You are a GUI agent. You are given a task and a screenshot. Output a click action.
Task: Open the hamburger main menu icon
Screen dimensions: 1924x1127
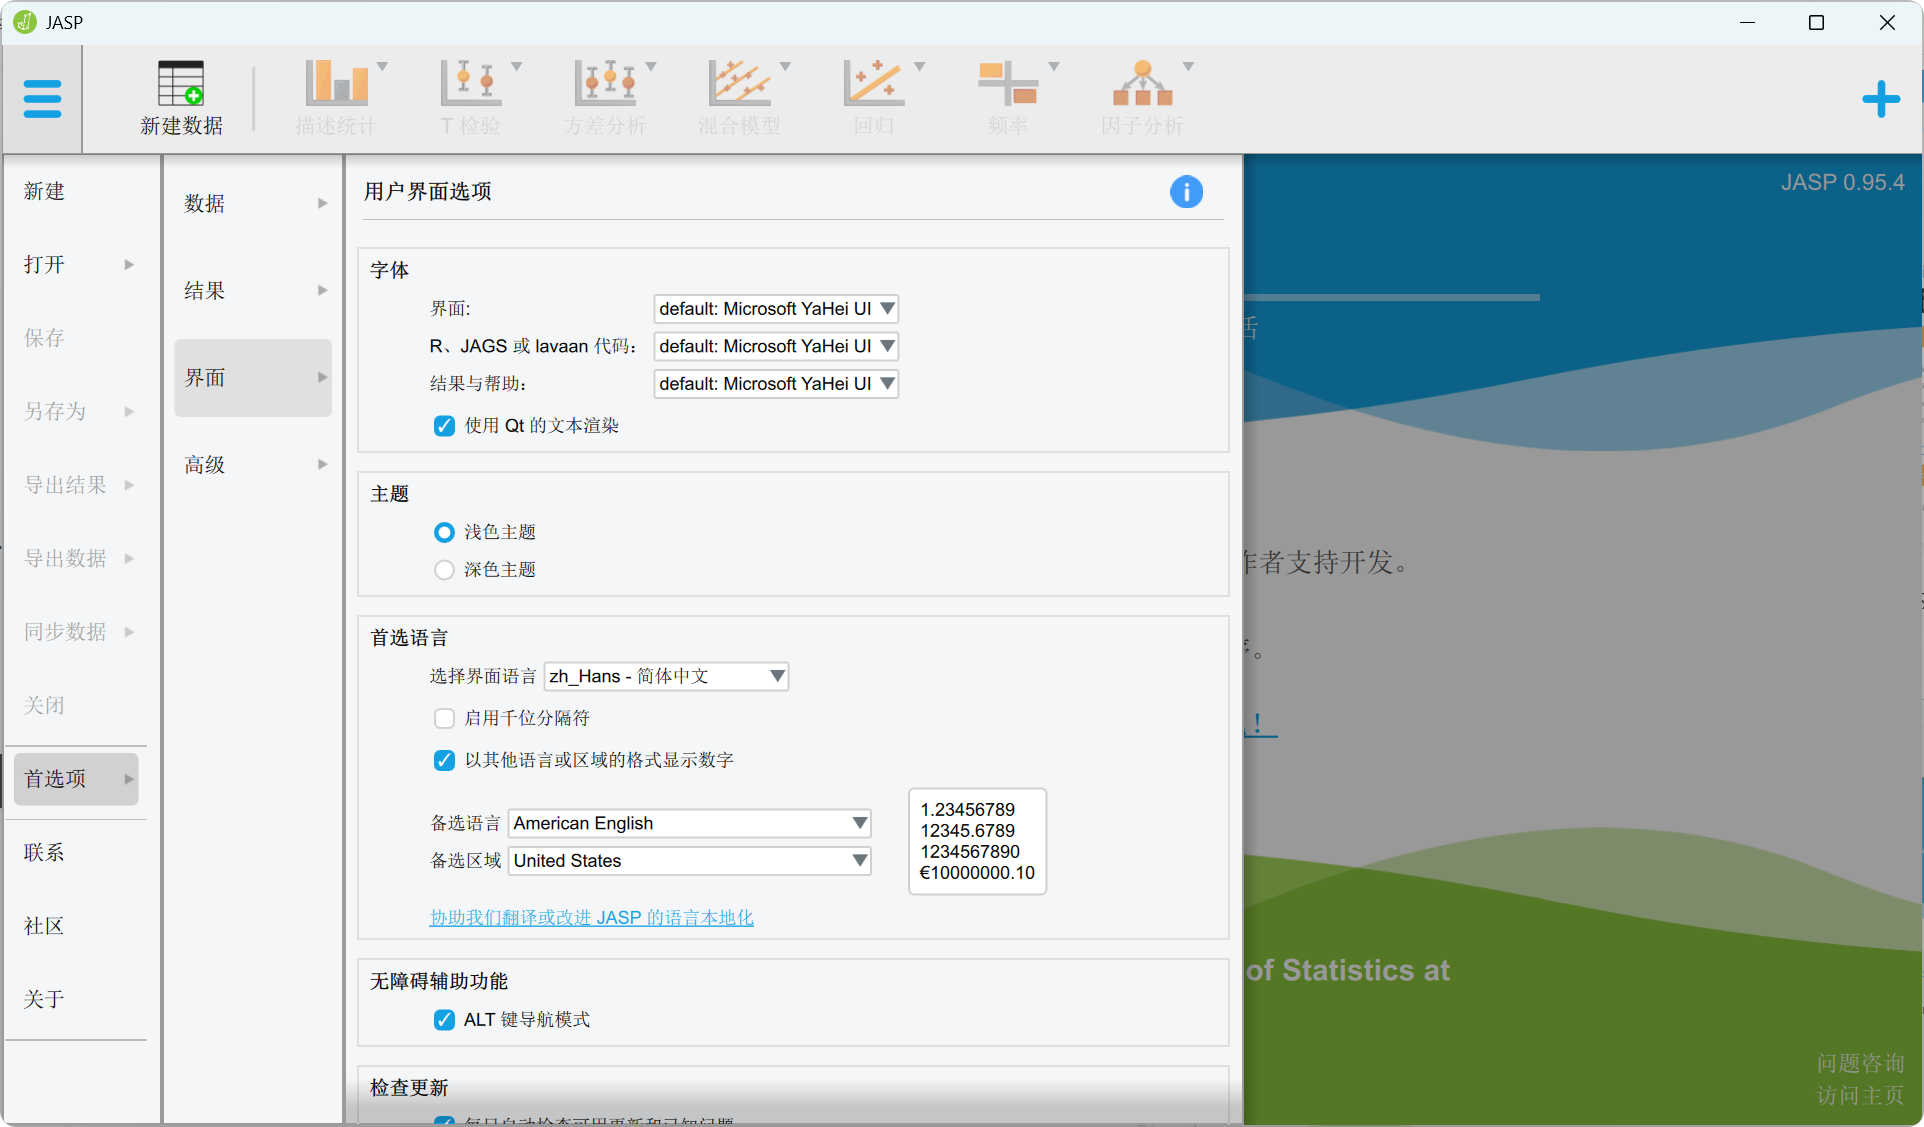click(42, 99)
